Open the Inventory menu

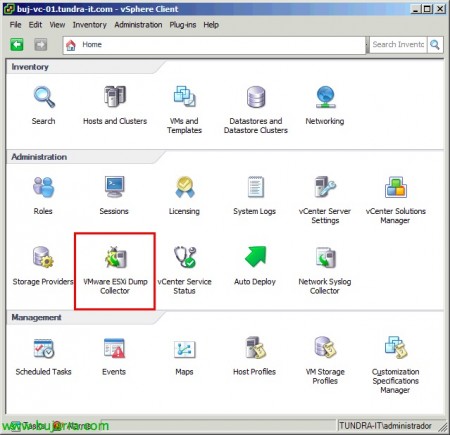click(x=90, y=25)
